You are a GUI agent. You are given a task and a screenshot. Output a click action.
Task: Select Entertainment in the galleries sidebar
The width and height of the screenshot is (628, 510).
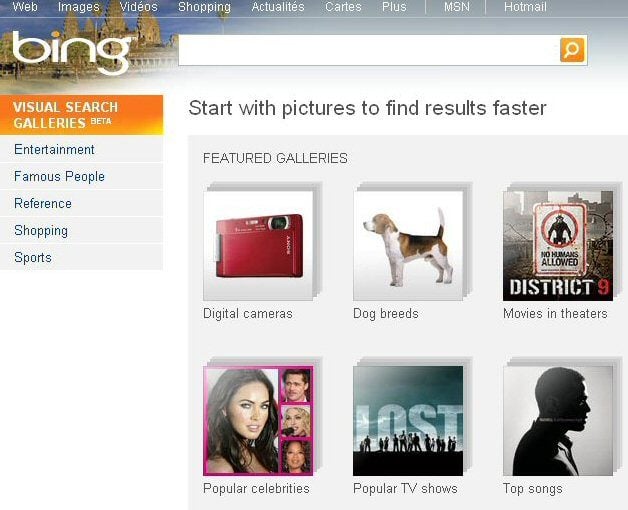click(81, 149)
